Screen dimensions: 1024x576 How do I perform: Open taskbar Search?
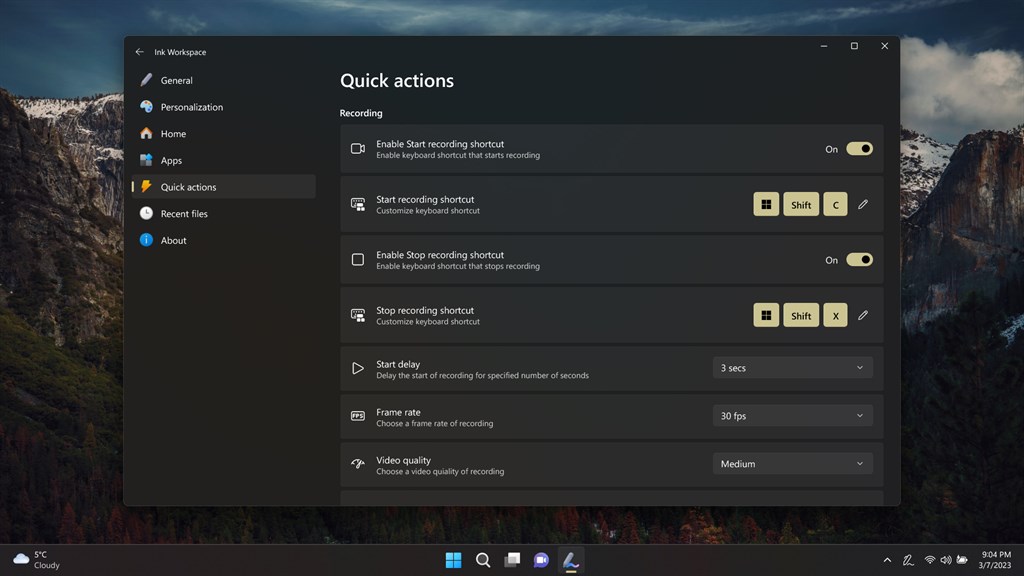tap(483, 560)
